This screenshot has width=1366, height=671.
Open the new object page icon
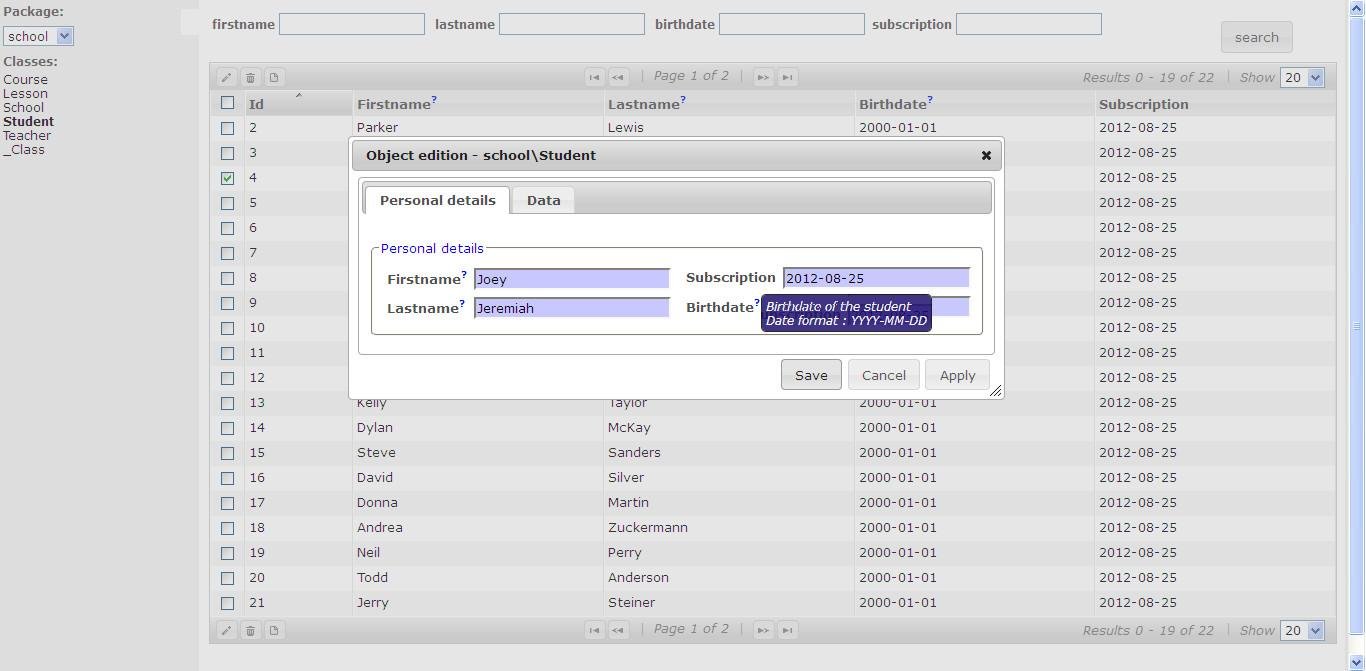click(x=274, y=76)
